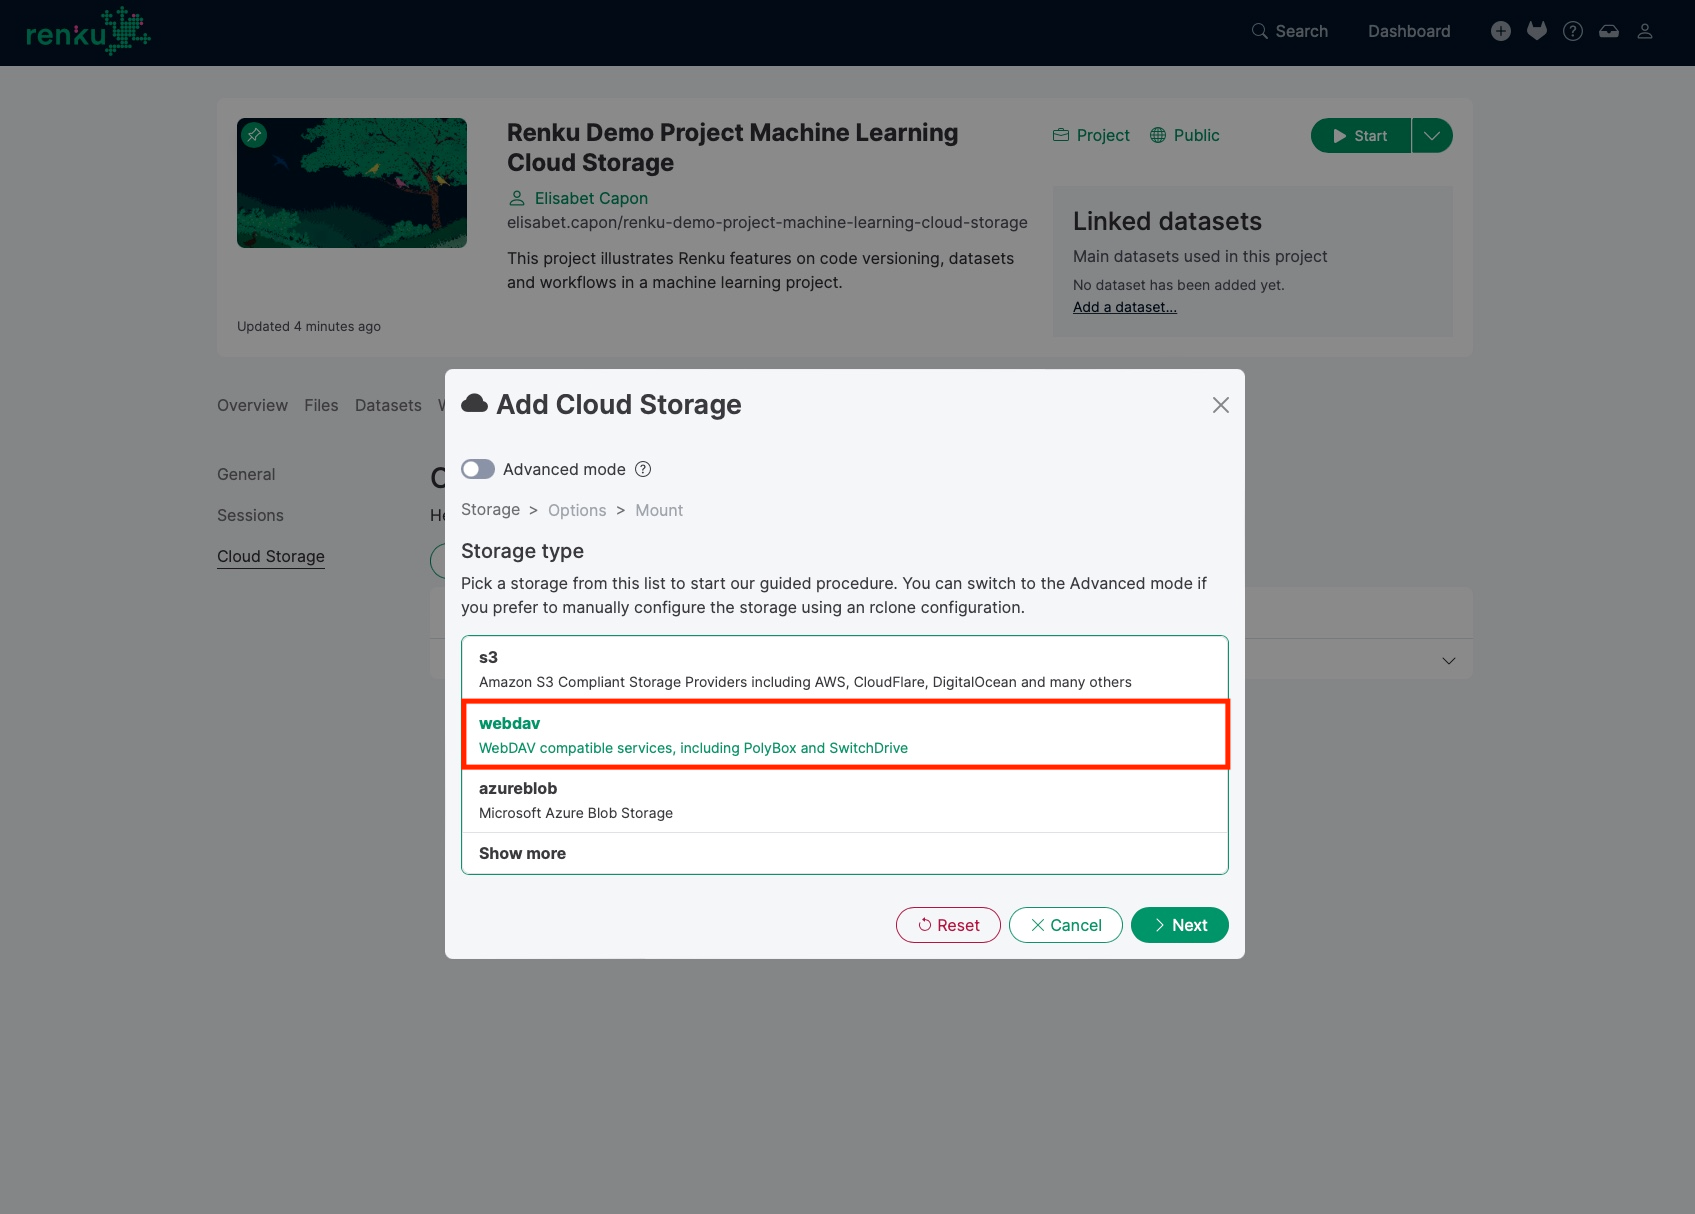Click the Renku logo
The image size is (1695, 1214).
(88, 31)
